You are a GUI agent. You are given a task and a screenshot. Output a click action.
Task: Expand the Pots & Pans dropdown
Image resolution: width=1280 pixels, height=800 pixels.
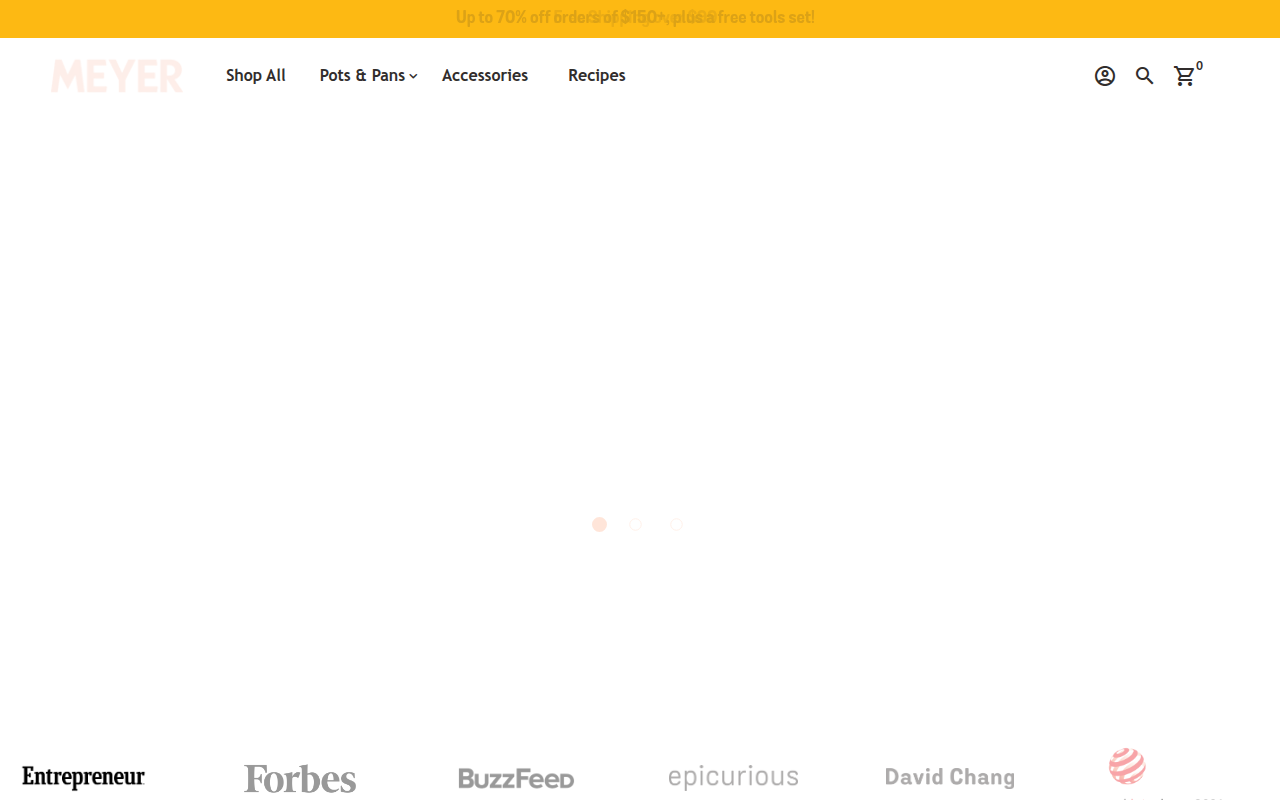tap(369, 76)
